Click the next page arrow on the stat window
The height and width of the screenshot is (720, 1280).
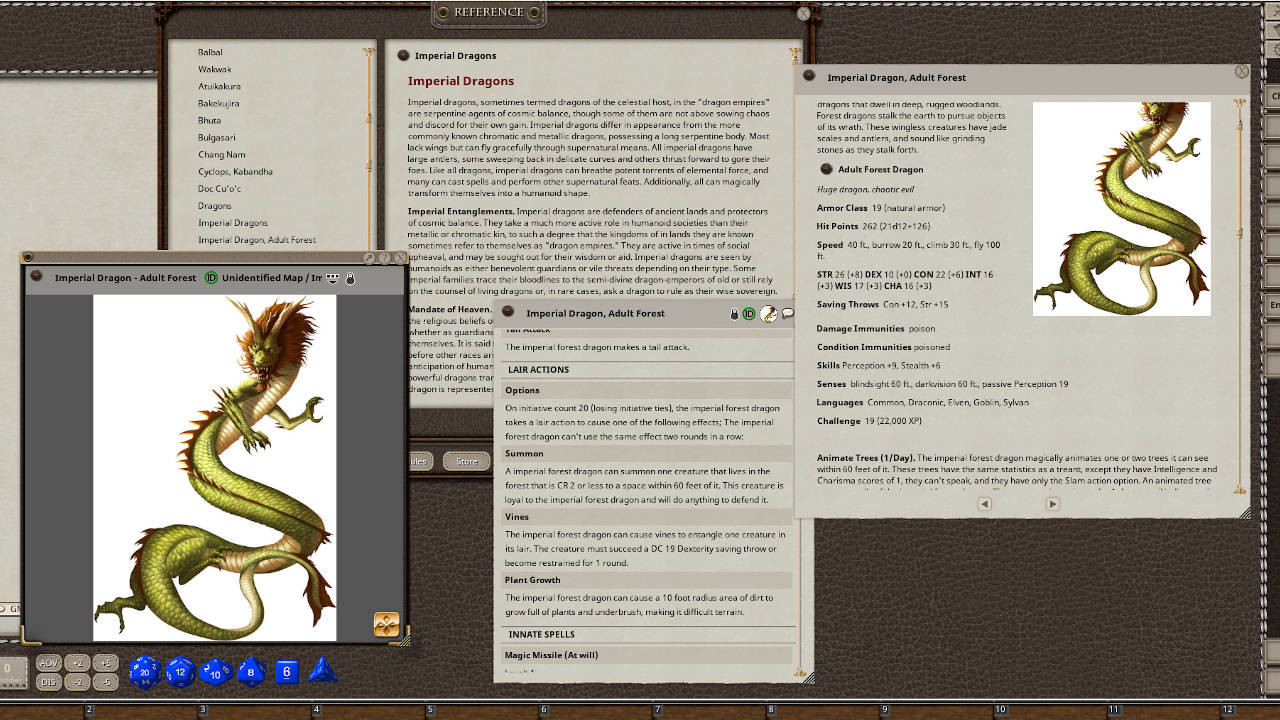coord(1052,504)
